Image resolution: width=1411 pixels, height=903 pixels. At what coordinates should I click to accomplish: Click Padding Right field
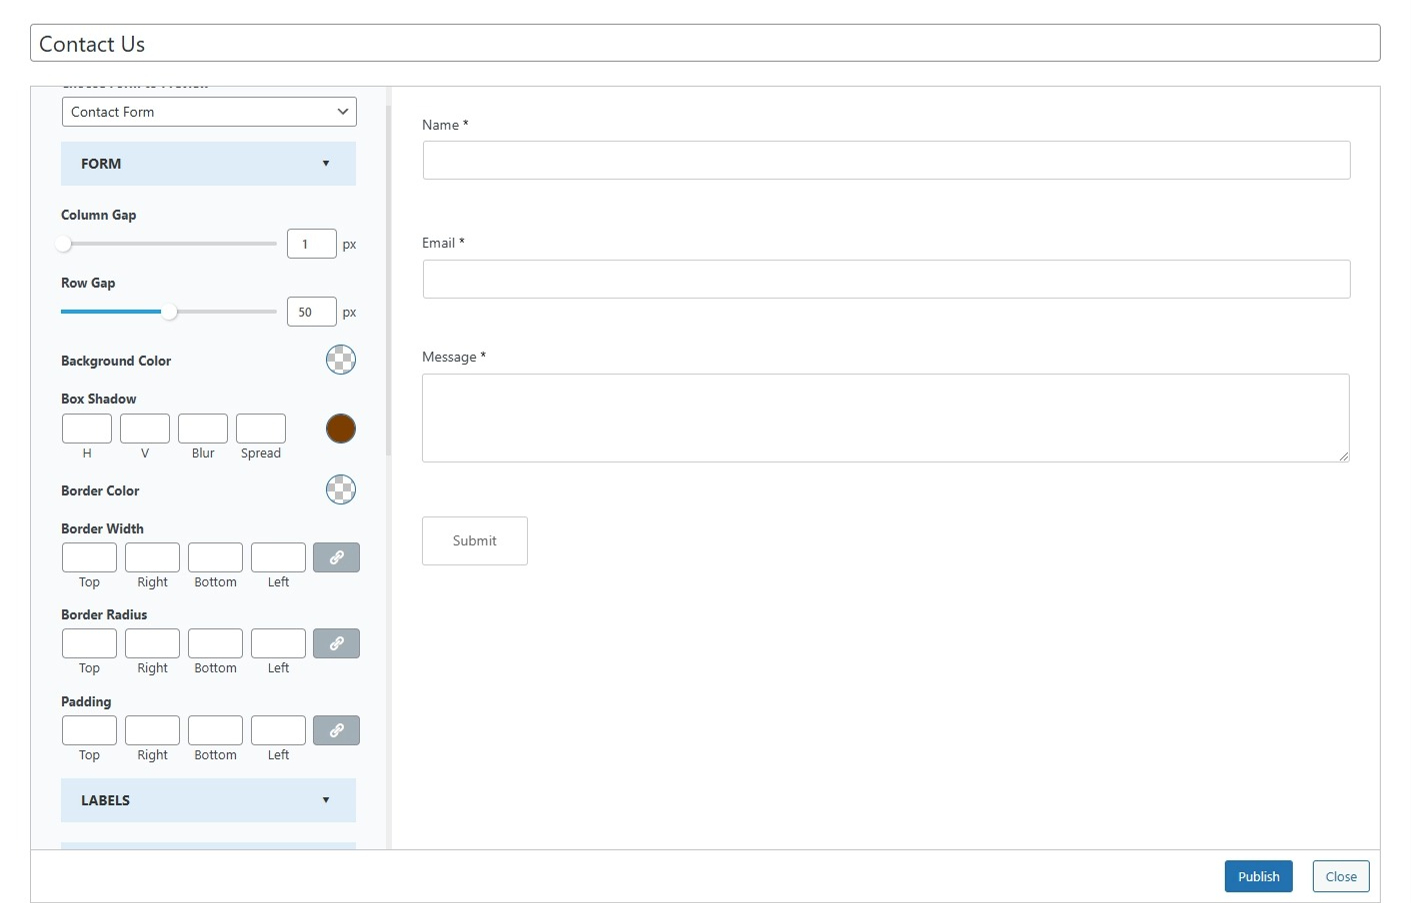click(x=152, y=731)
